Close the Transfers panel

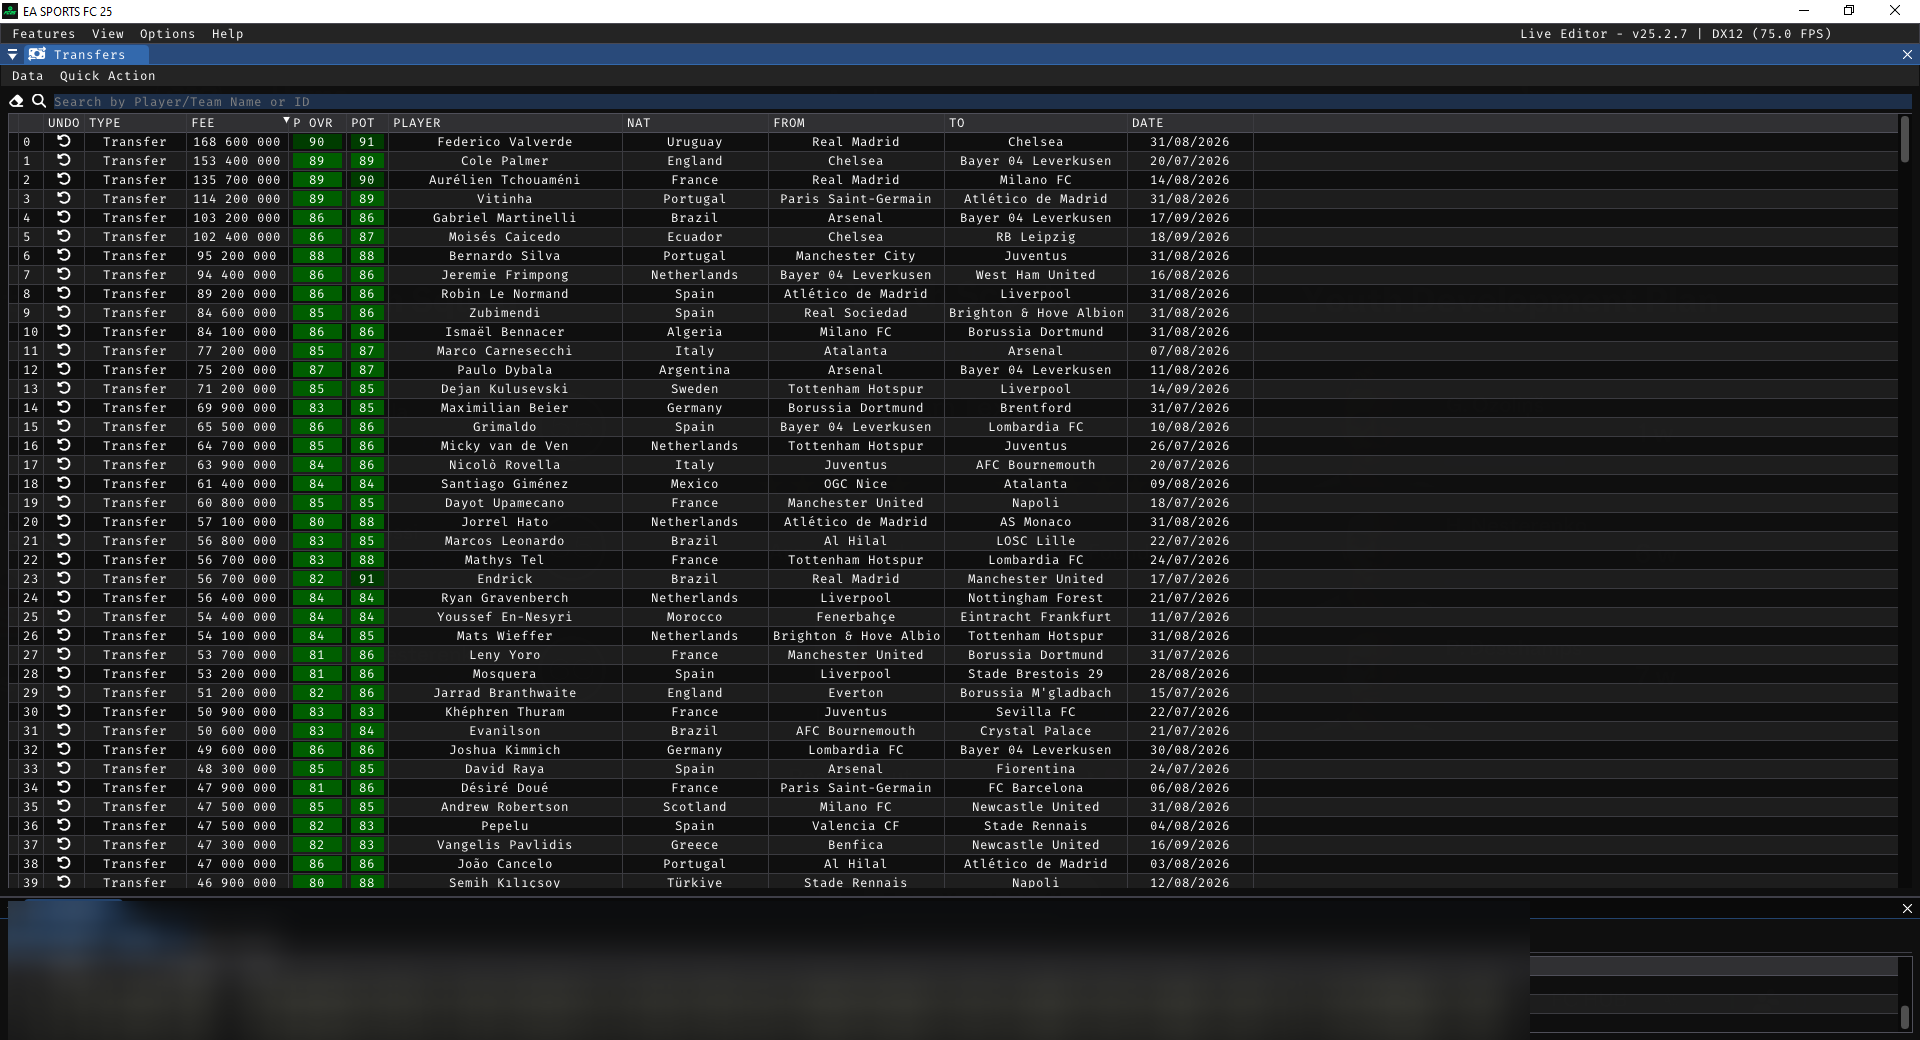click(1908, 54)
